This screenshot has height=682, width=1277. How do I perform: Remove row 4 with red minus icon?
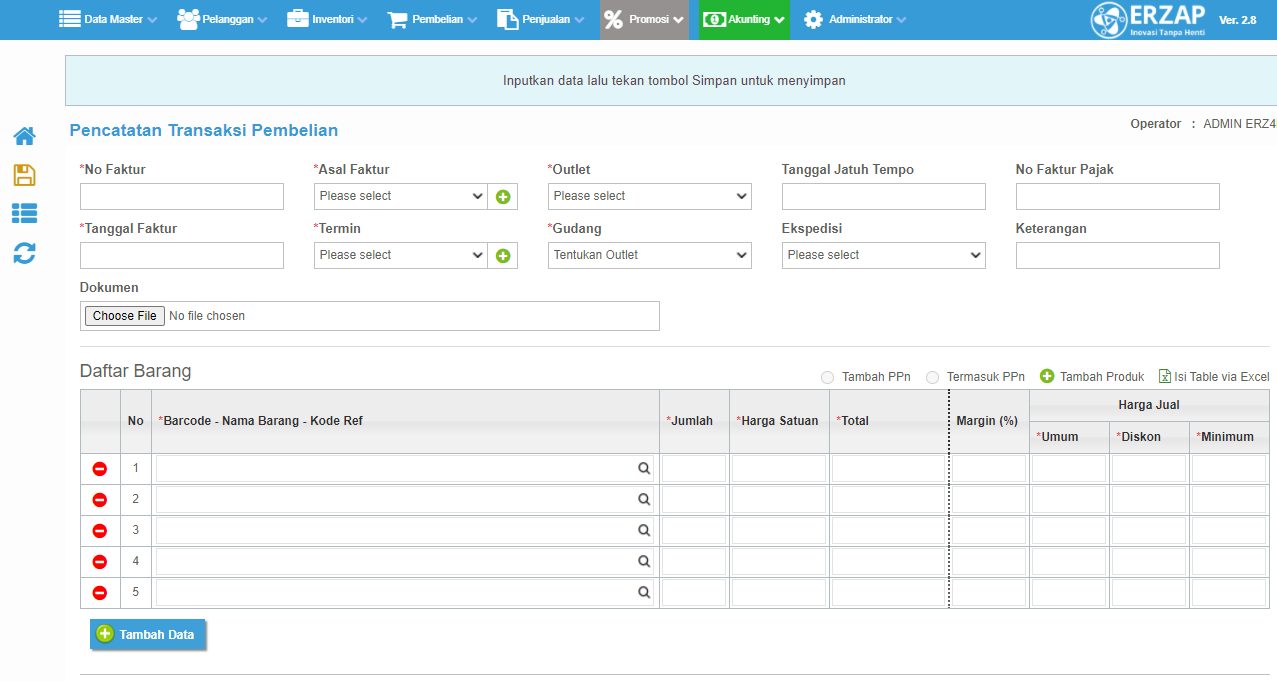click(100, 562)
